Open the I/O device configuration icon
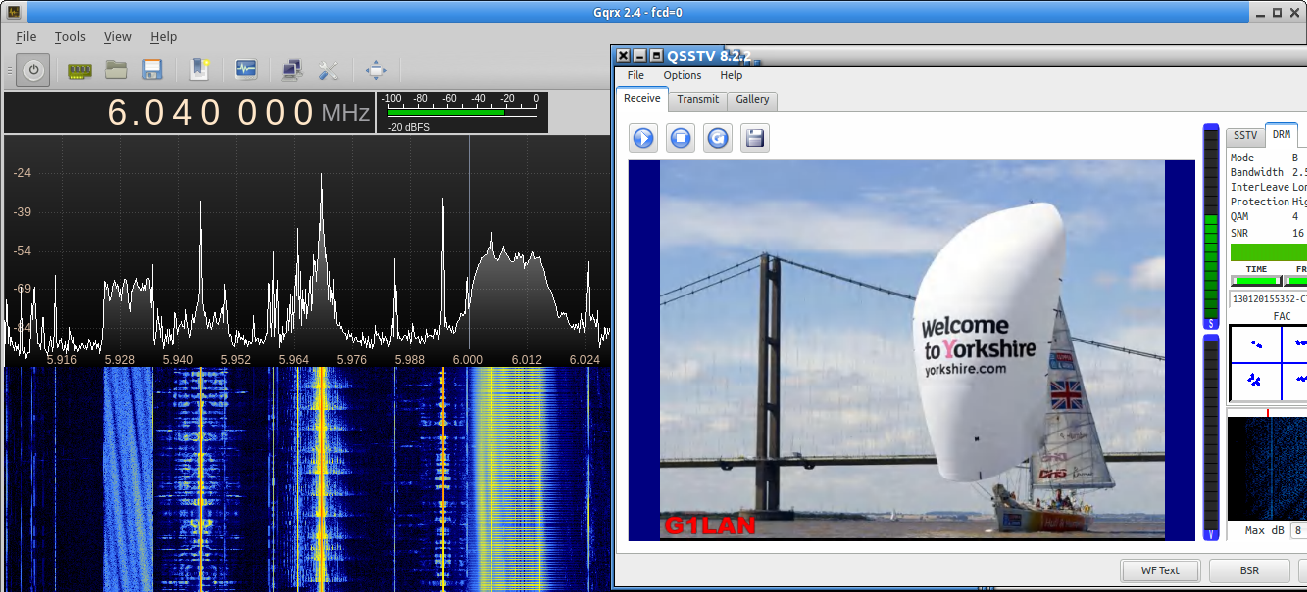Image resolution: width=1307 pixels, height=592 pixels. [80, 70]
